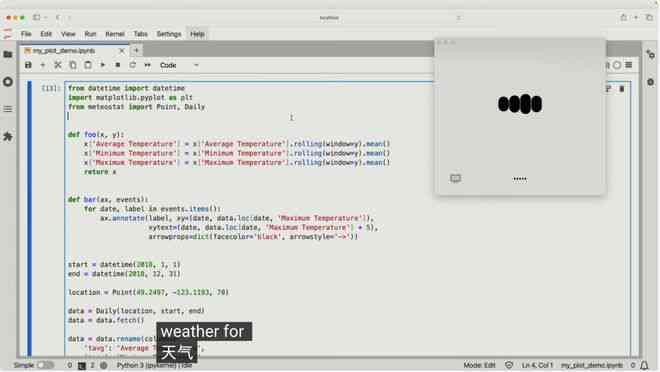This screenshot has height=372, width=660.
Task: Paste cell from clipboard icon
Action: [x=88, y=65]
